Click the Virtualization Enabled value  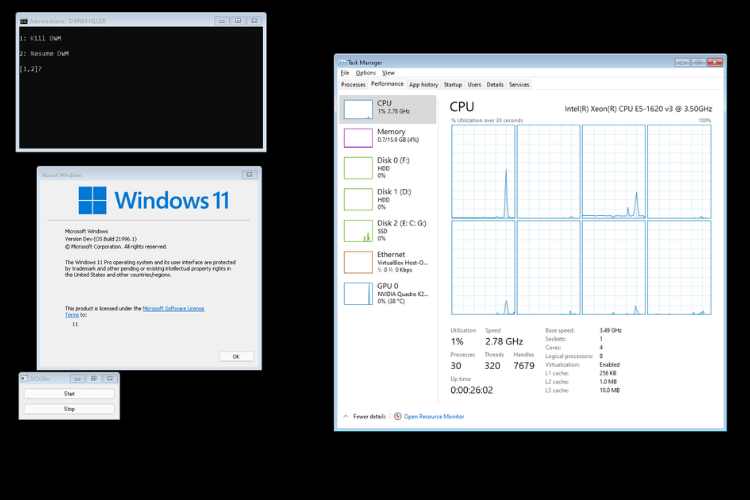(609, 365)
